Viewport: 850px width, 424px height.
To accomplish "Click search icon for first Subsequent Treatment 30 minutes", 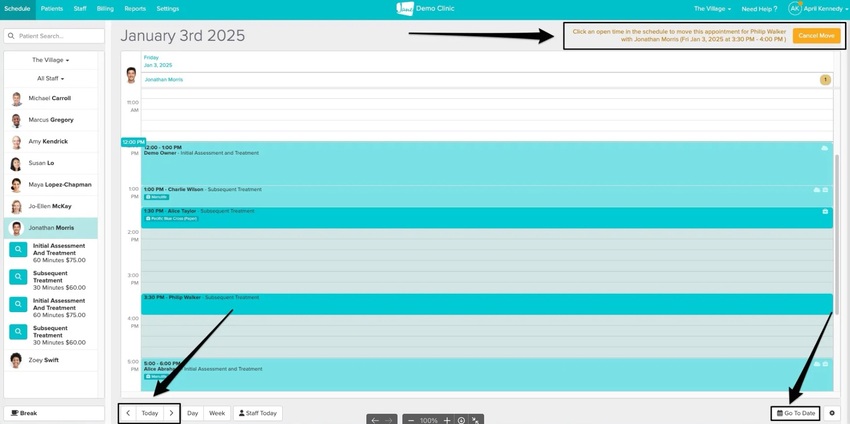I will tap(18, 277).
